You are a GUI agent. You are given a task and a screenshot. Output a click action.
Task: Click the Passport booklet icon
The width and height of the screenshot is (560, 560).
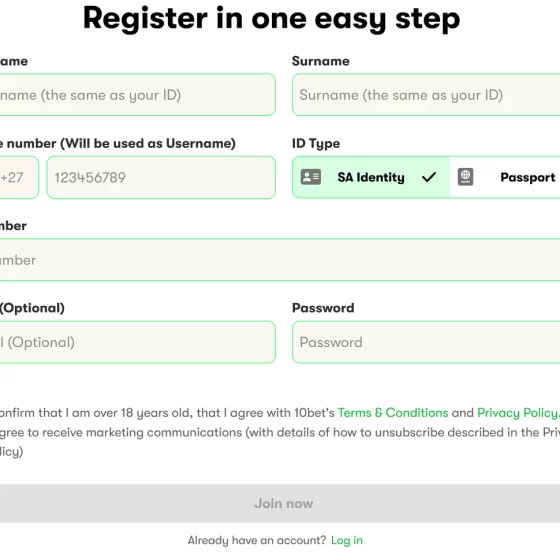click(x=465, y=177)
